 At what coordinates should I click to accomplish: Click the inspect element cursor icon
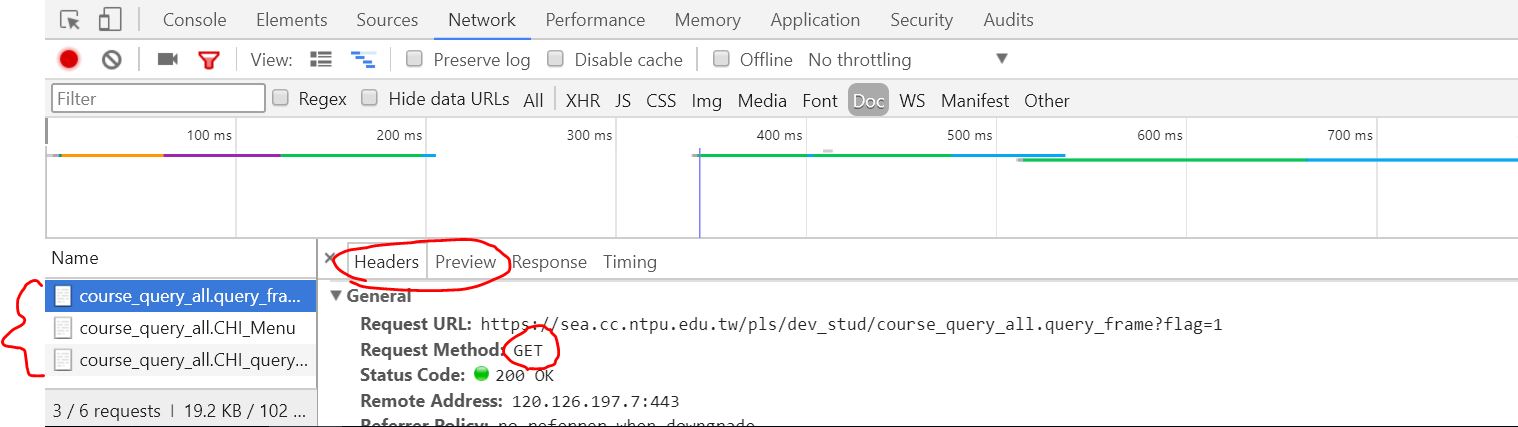(x=69, y=20)
